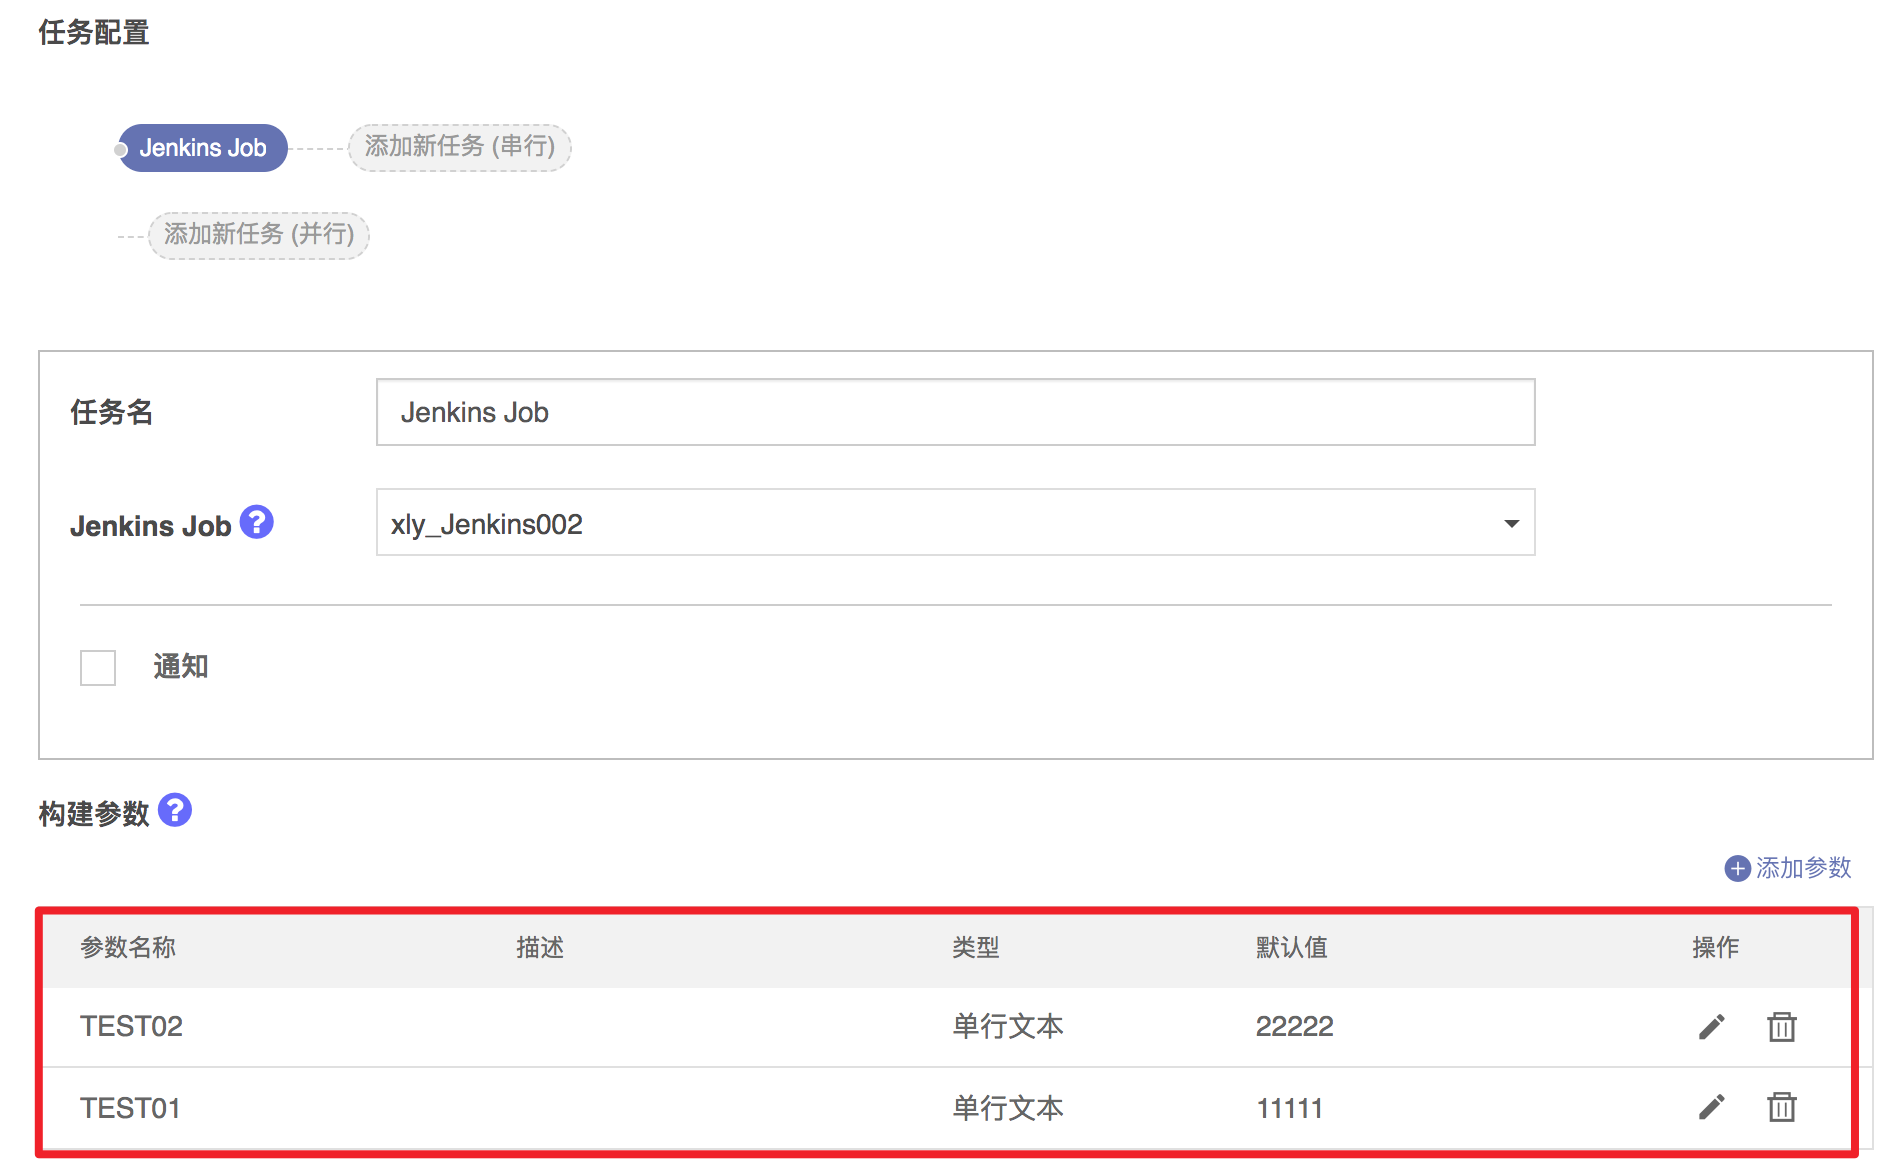The height and width of the screenshot is (1166, 1880).
Task: Click the 操作 column header
Action: [x=1716, y=947]
